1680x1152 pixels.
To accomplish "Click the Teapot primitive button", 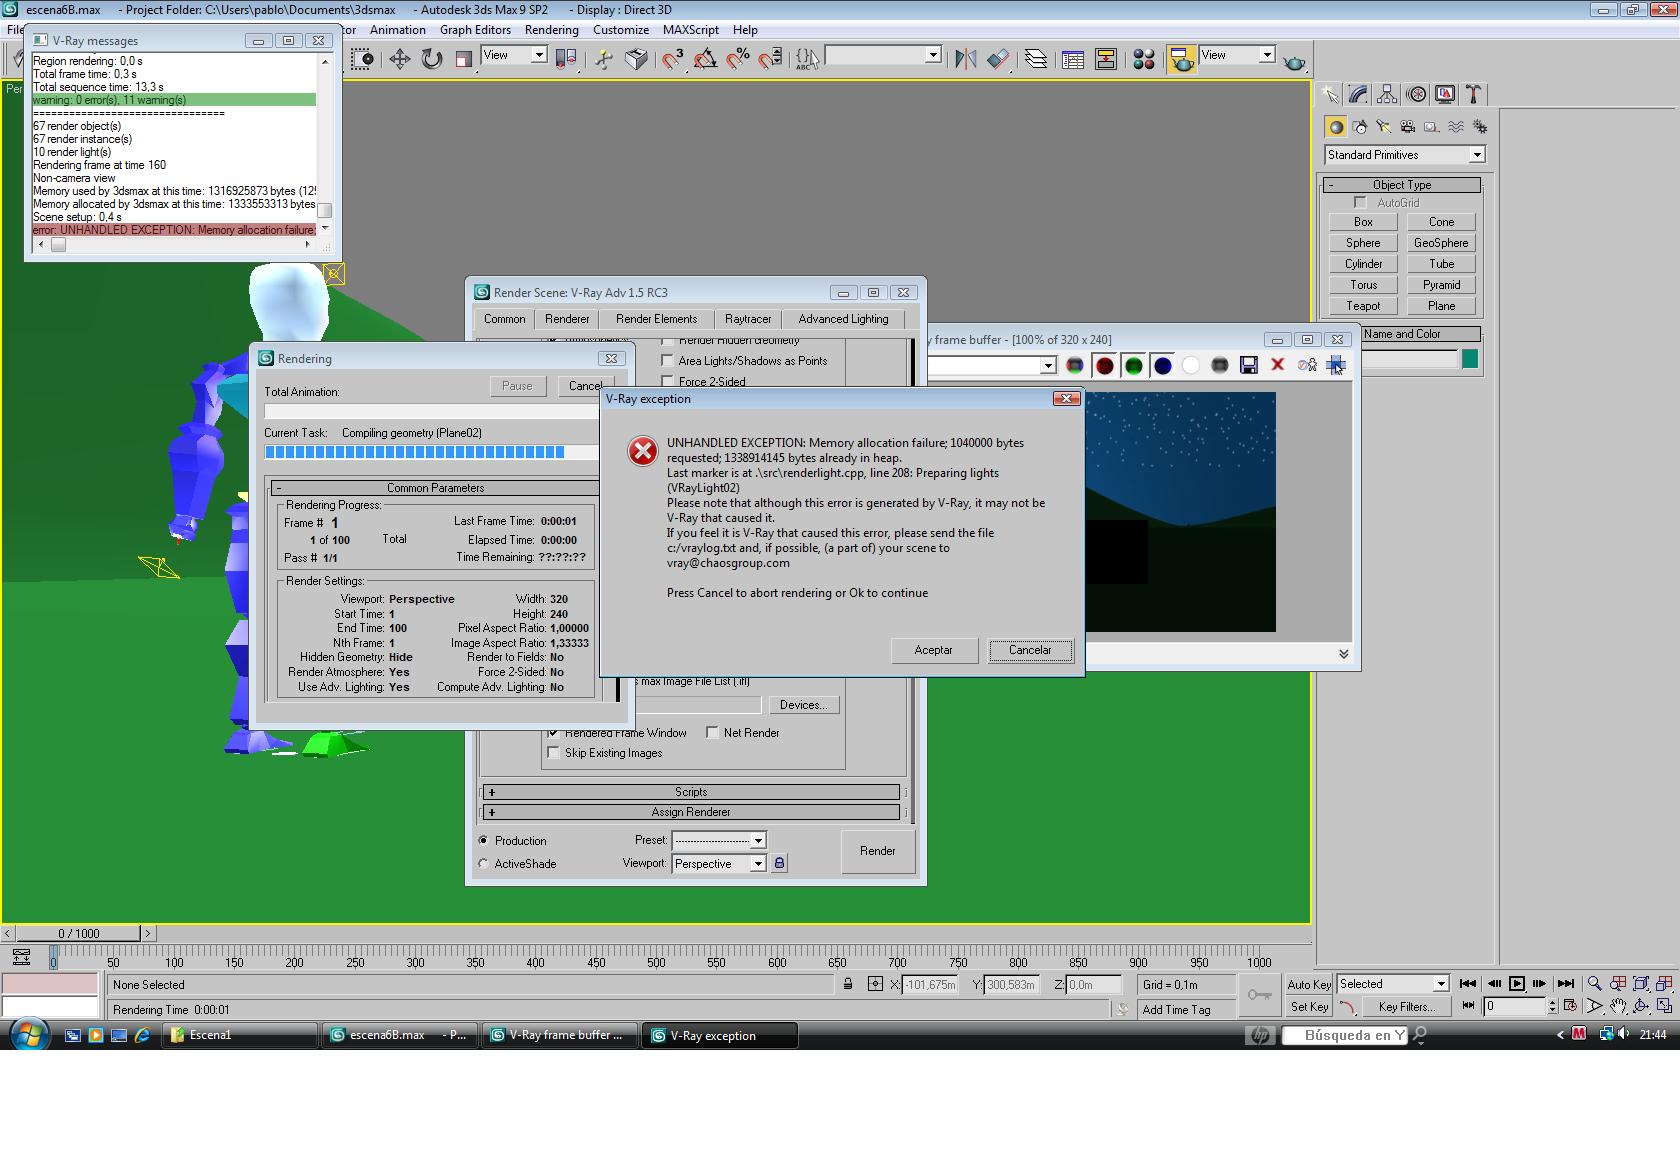I will (x=1363, y=306).
